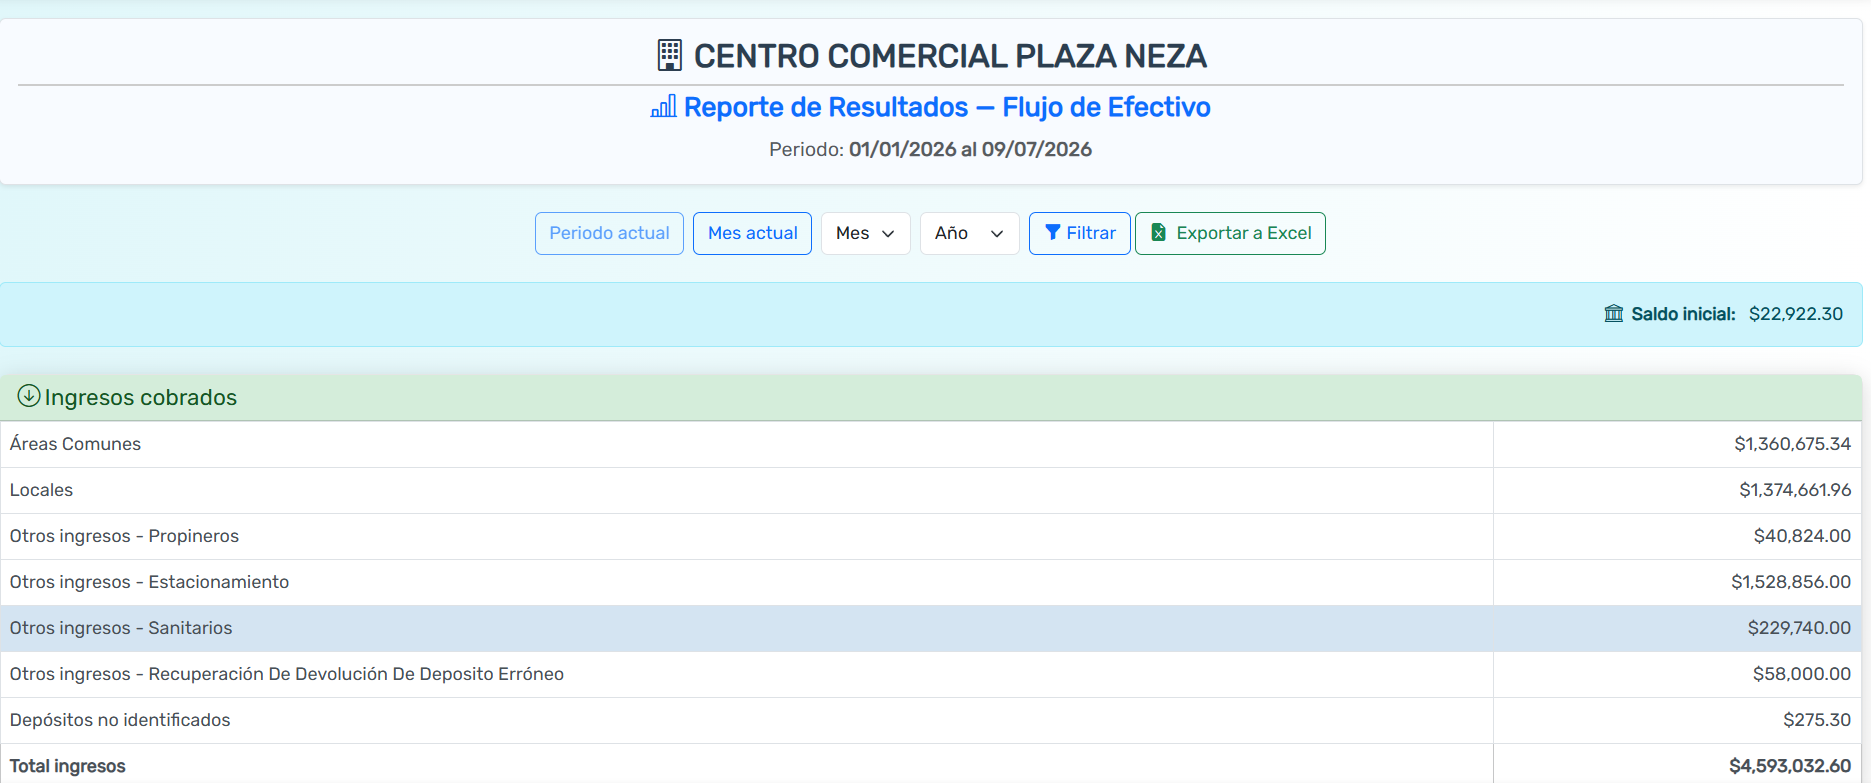Click the amount $40,824.00
The image size is (1871, 783).
tap(1802, 536)
